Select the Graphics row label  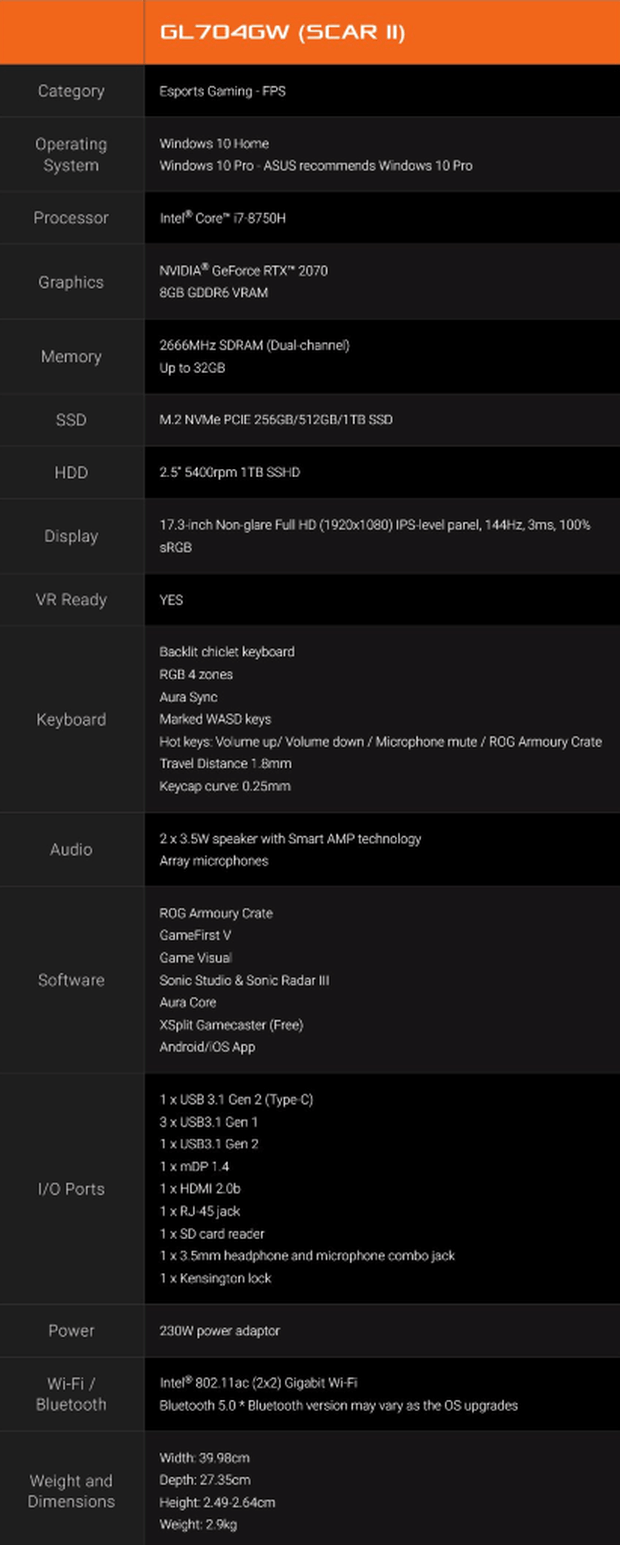tap(71, 282)
